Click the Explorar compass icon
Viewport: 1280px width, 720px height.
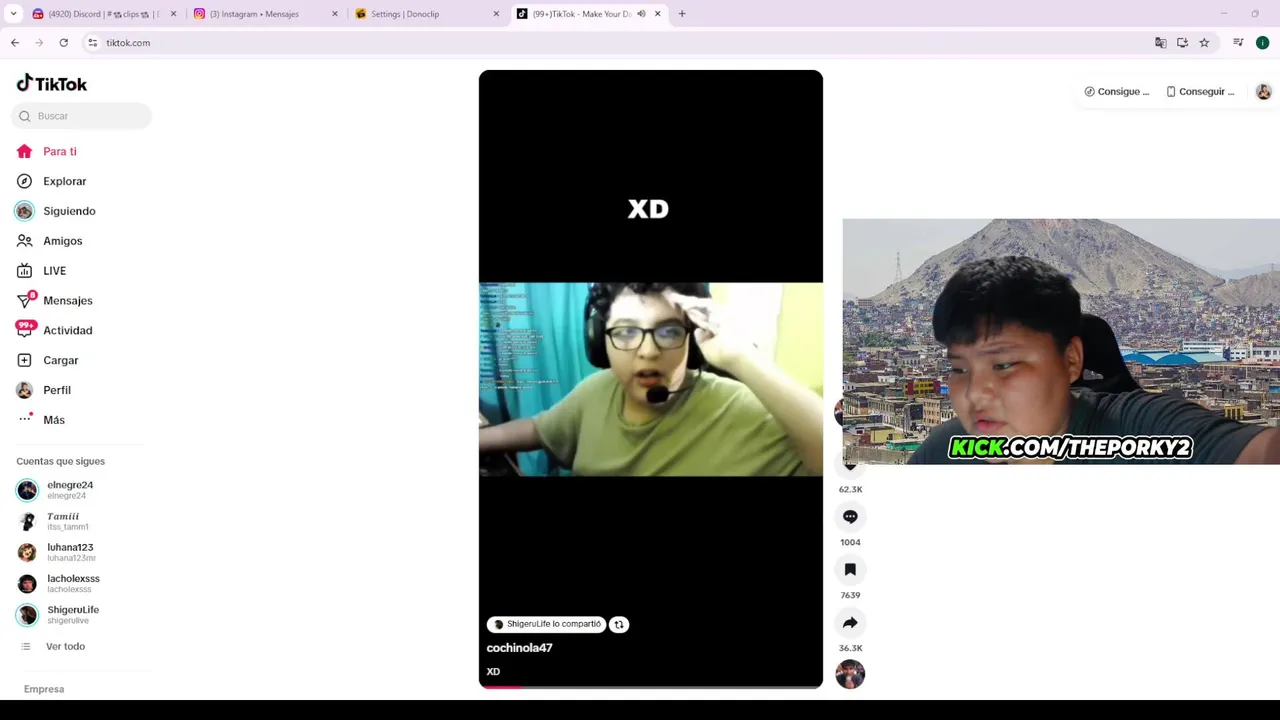(x=24, y=181)
